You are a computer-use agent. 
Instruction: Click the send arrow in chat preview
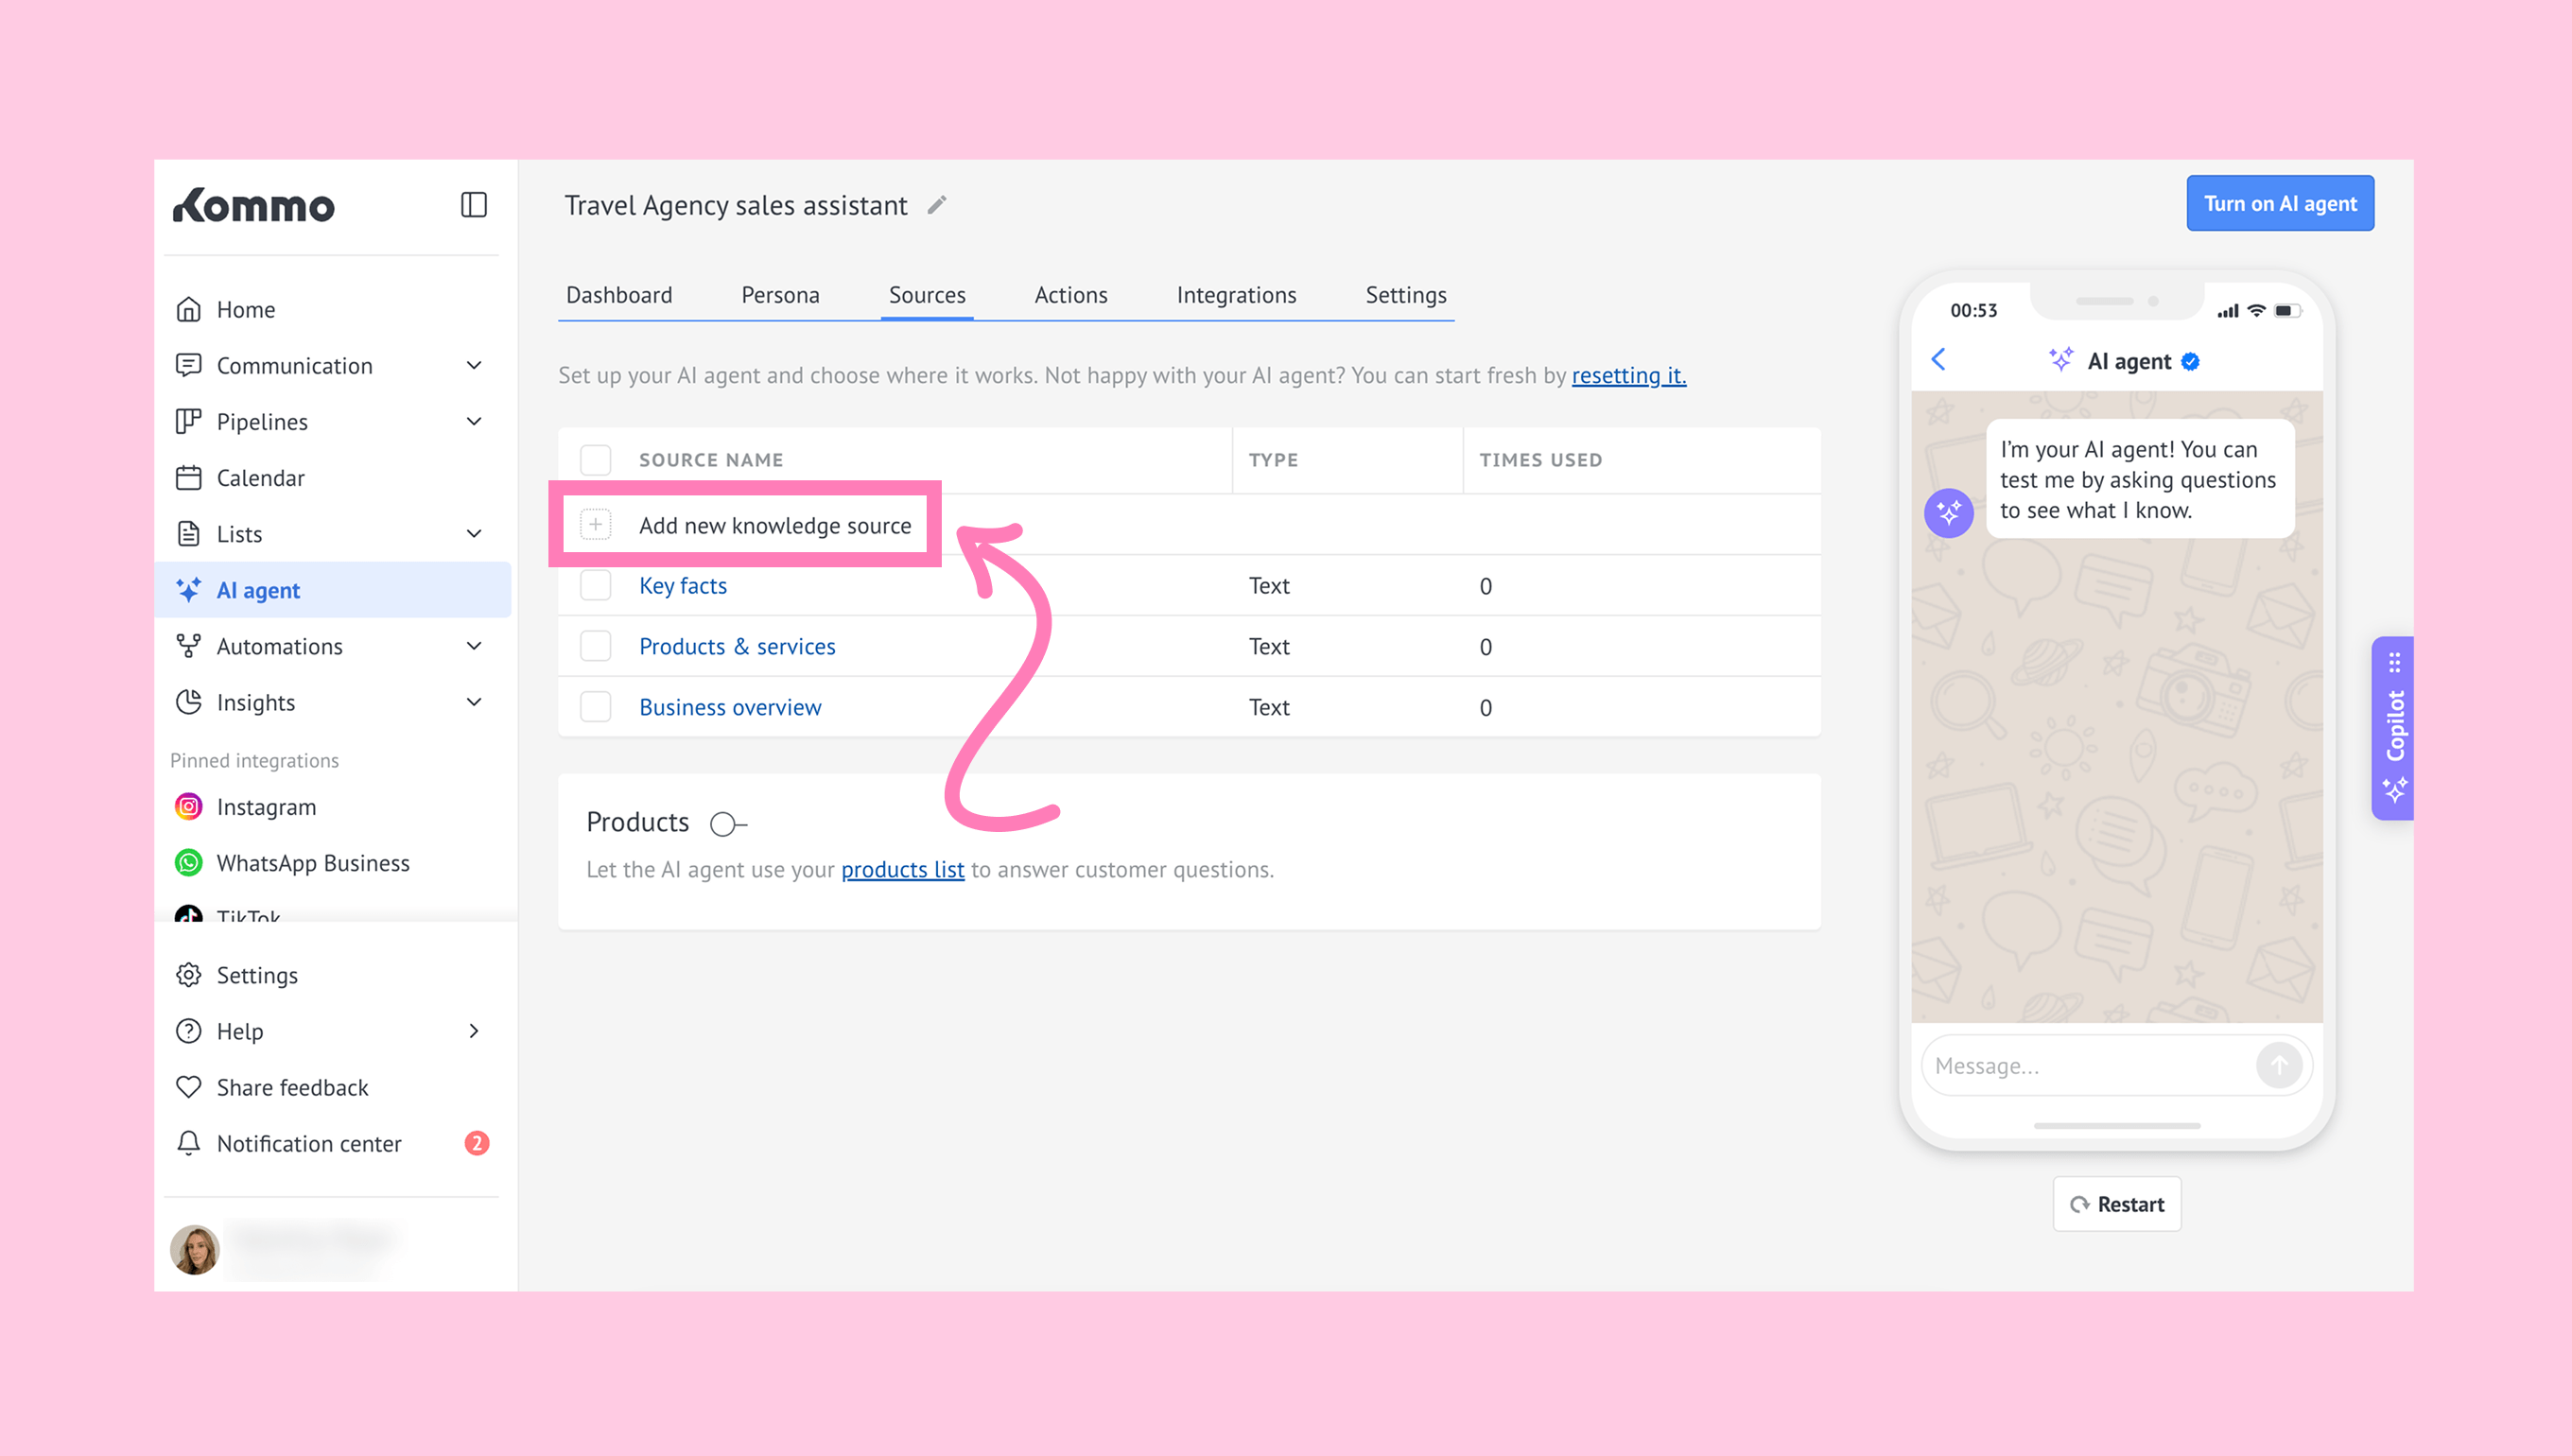point(2278,1066)
